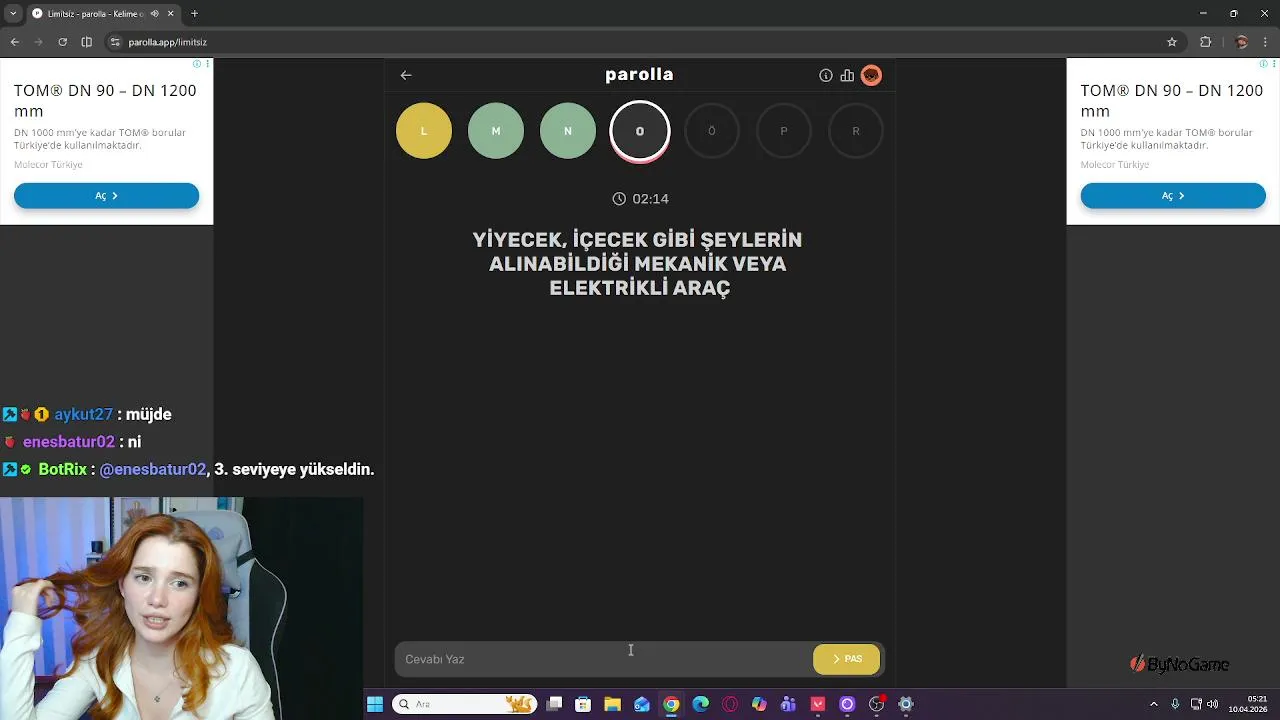Open Settings gear from taskbar
Image resolution: width=1280 pixels, height=720 pixels.
(906, 705)
